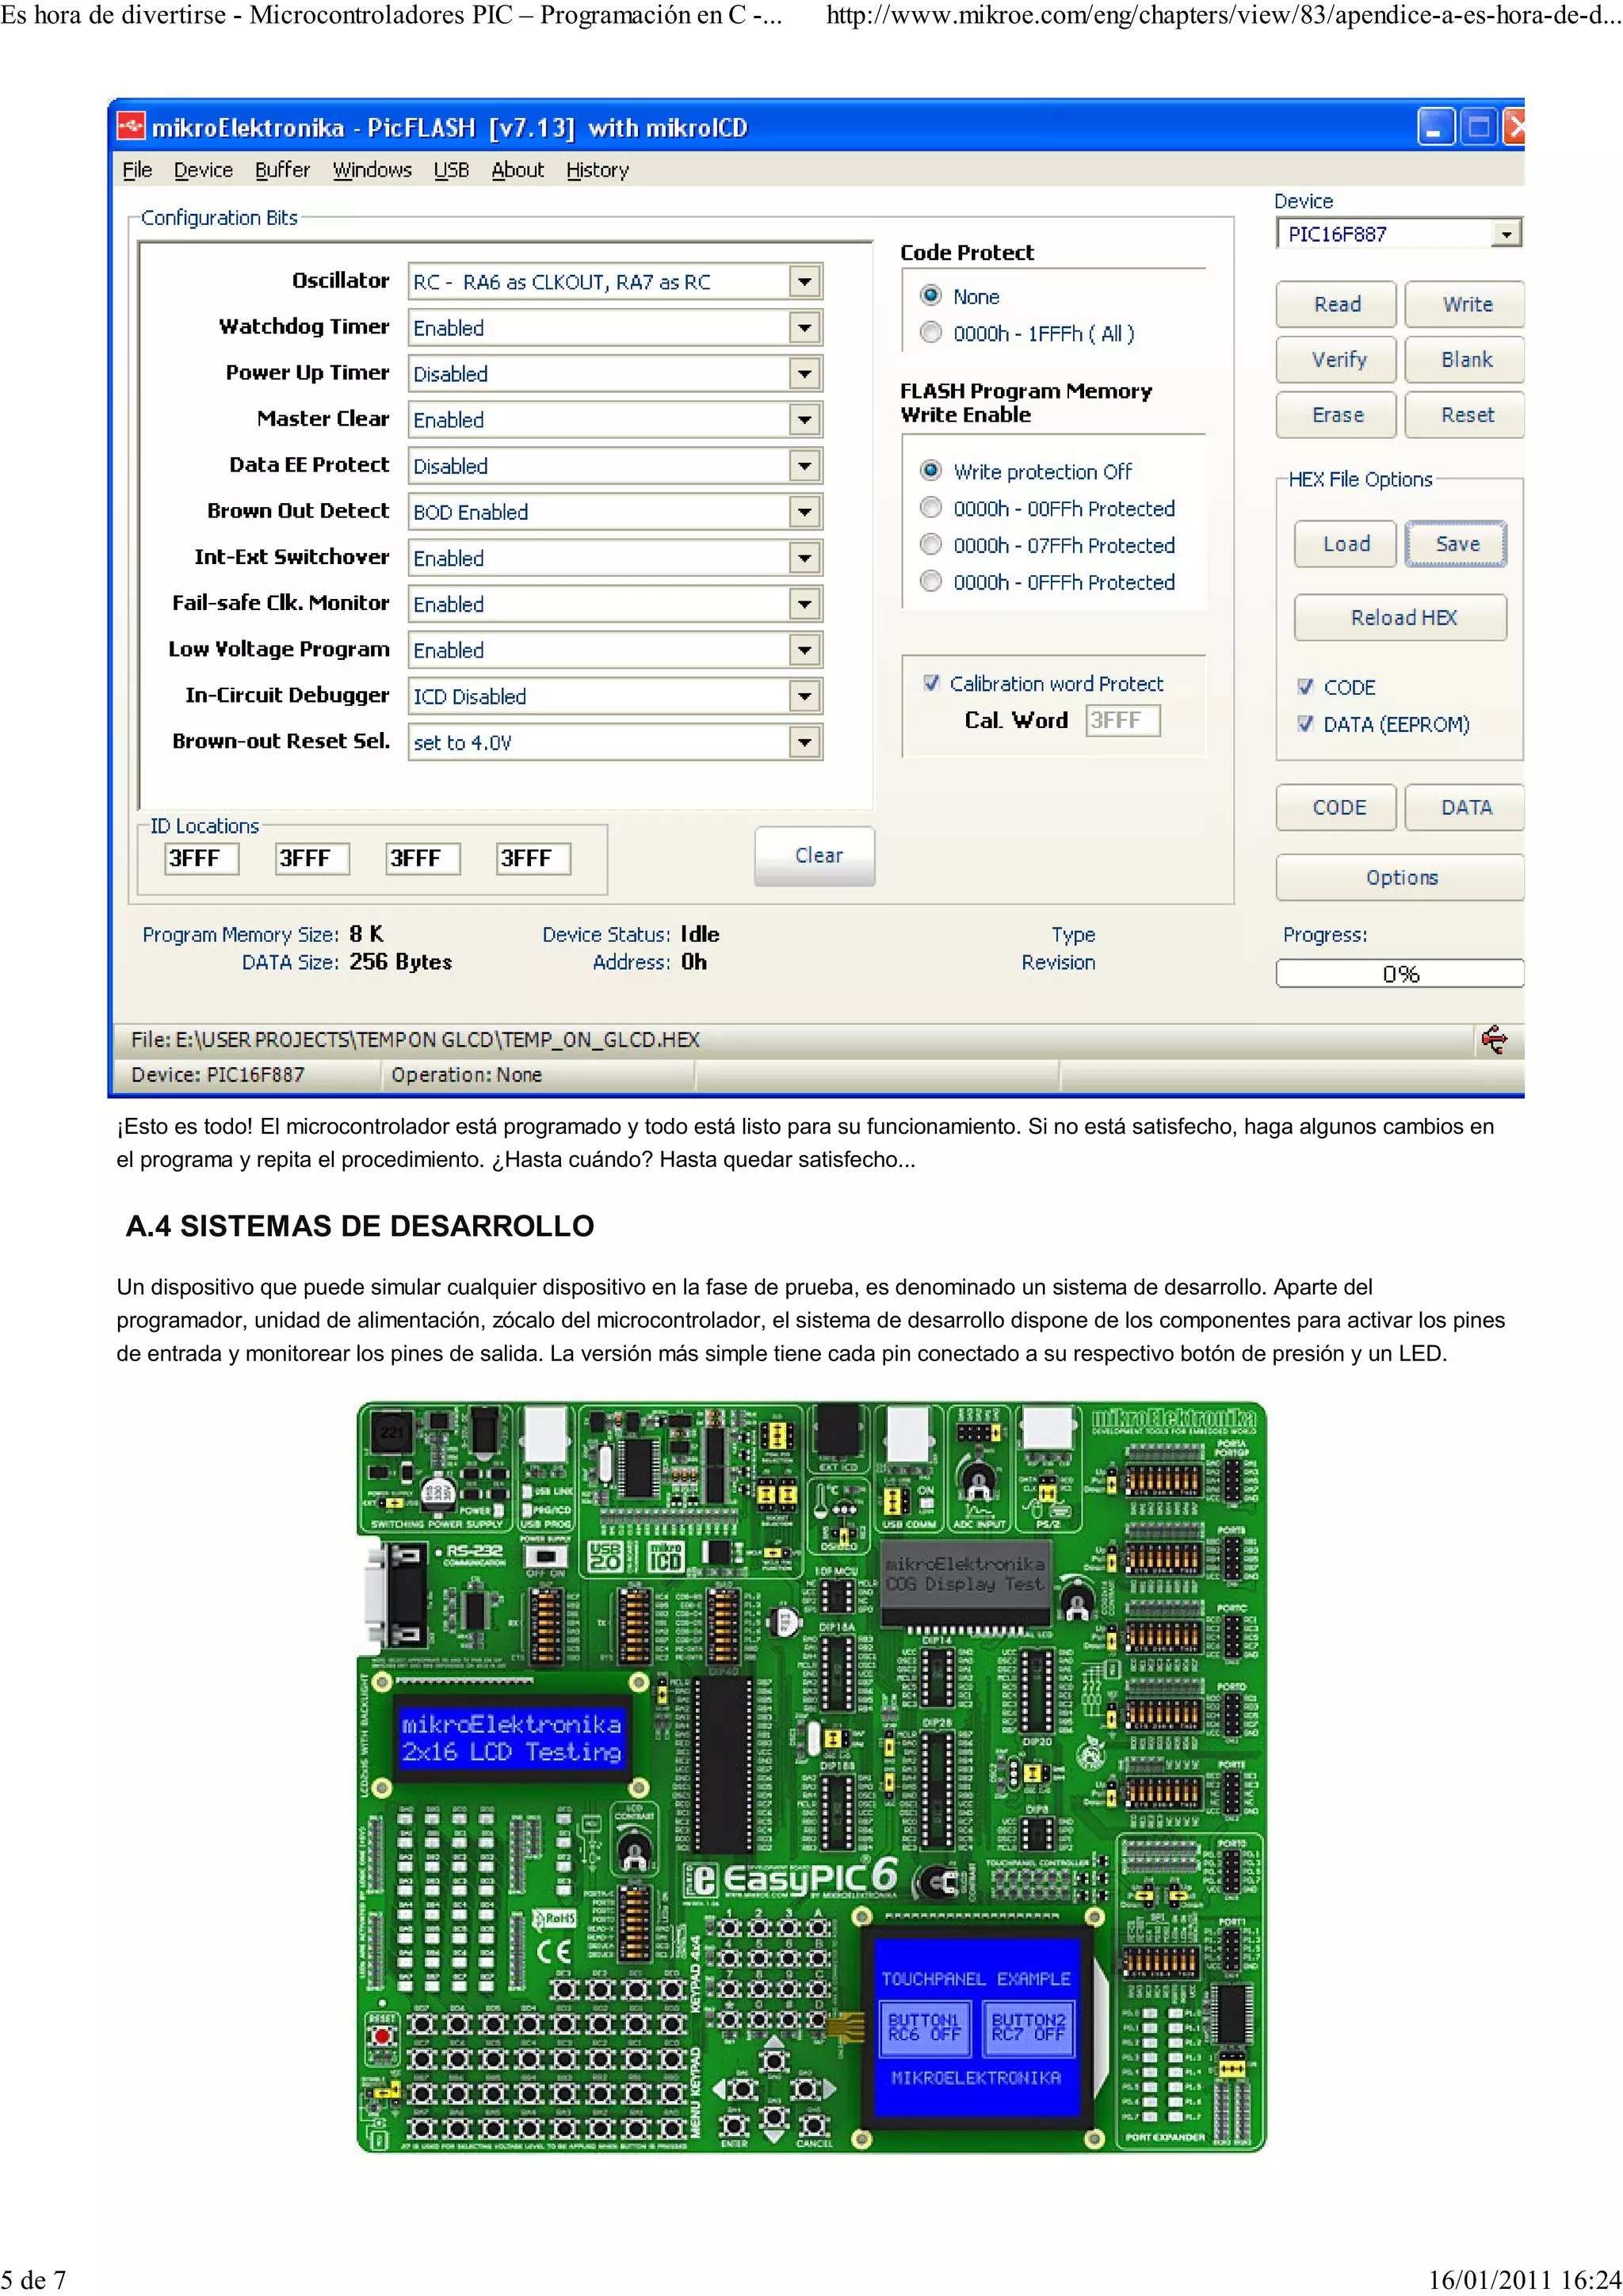Click the USB connection status icon
Viewport: 1623px width, 2296px height.
[1494, 1040]
